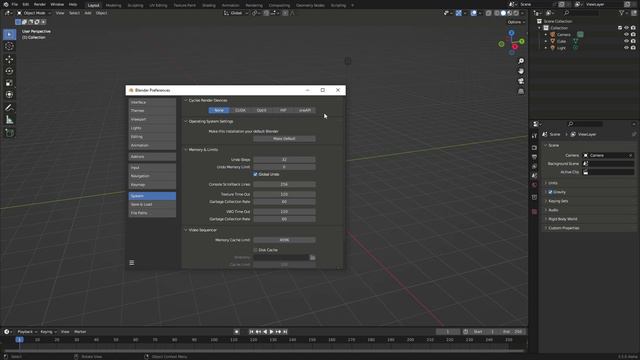This screenshot has height=360, width=640.
Task: Toggle the Global Undo checkbox
Action: (x=256, y=174)
